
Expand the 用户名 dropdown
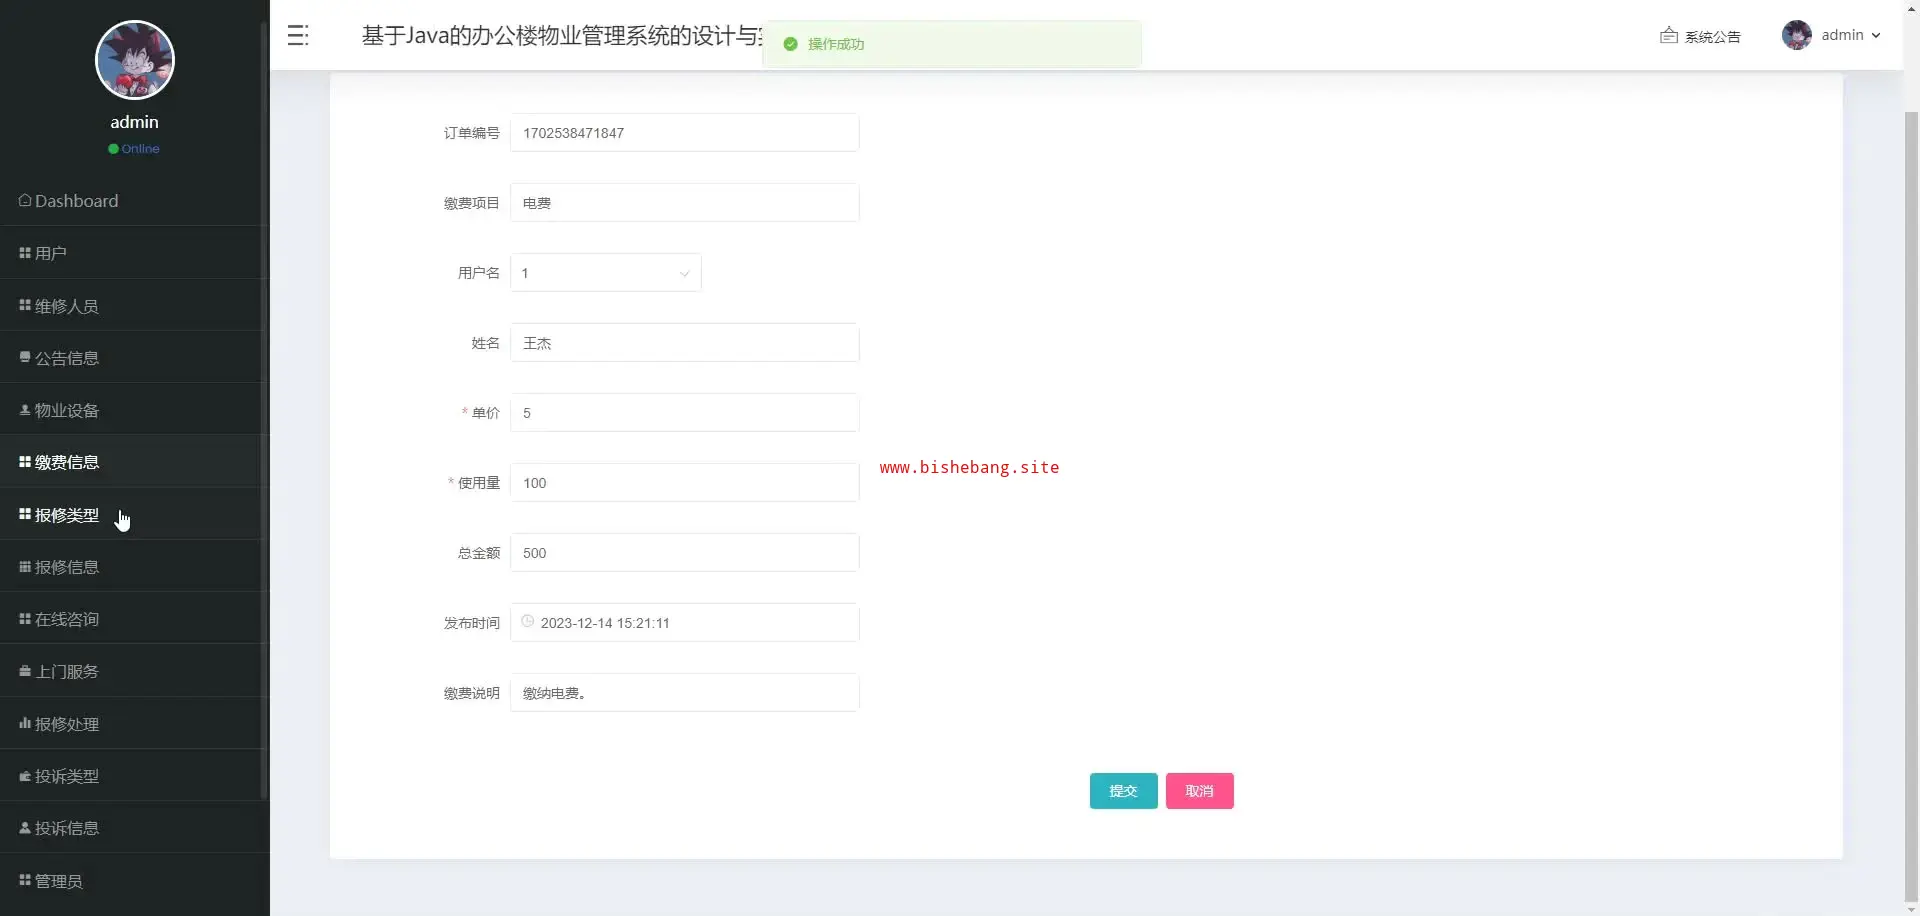[x=606, y=273]
